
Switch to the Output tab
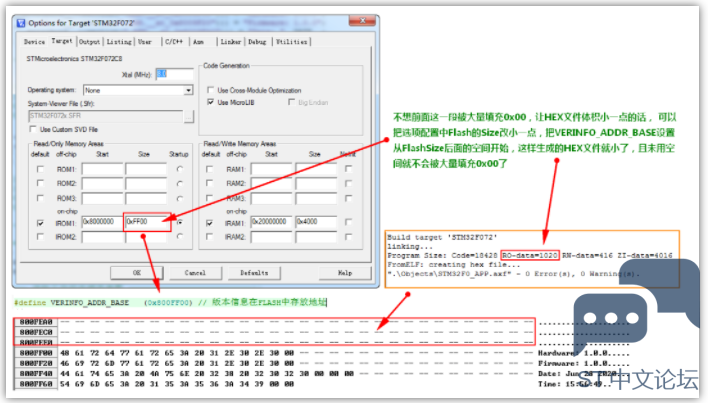pyautogui.click(x=89, y=42)
